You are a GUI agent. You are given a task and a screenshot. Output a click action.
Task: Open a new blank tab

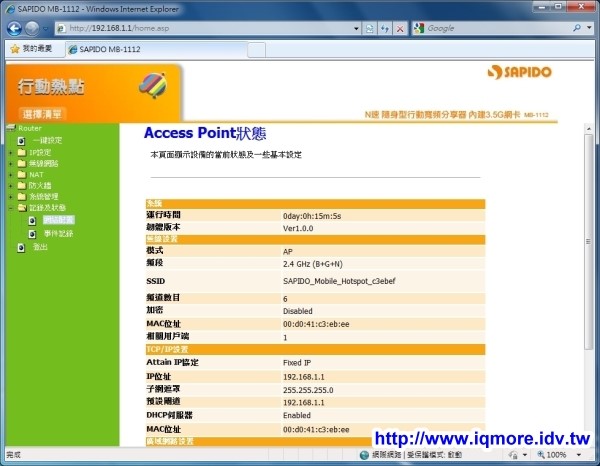[256, 50]
